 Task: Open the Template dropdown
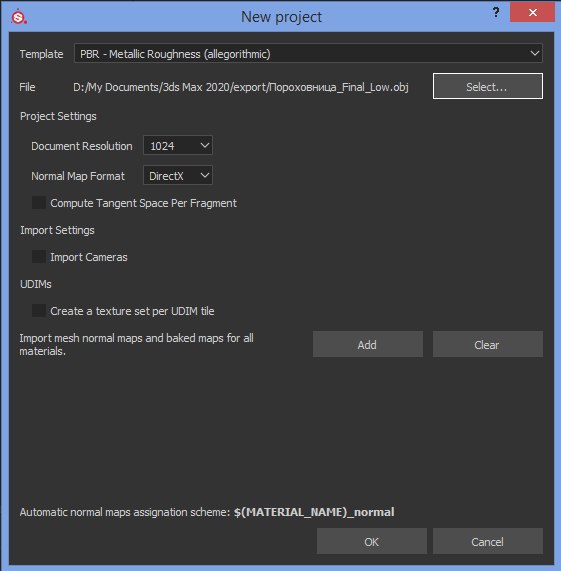point(308,54)
